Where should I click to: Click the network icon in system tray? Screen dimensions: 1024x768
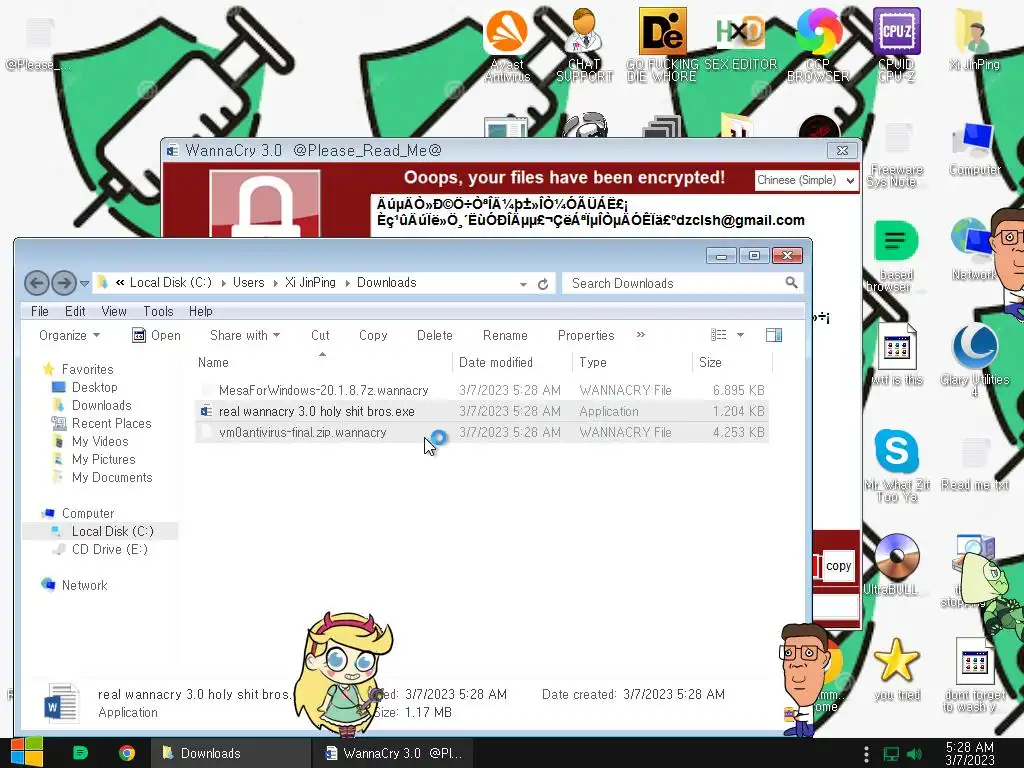click(891, 754)
